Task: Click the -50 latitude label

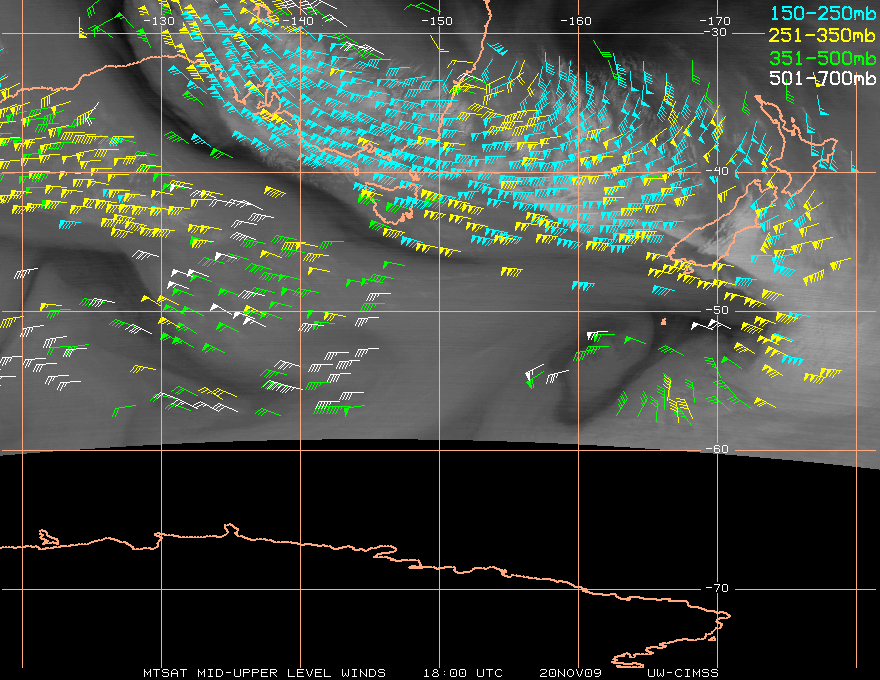Action: pos(717,310)
